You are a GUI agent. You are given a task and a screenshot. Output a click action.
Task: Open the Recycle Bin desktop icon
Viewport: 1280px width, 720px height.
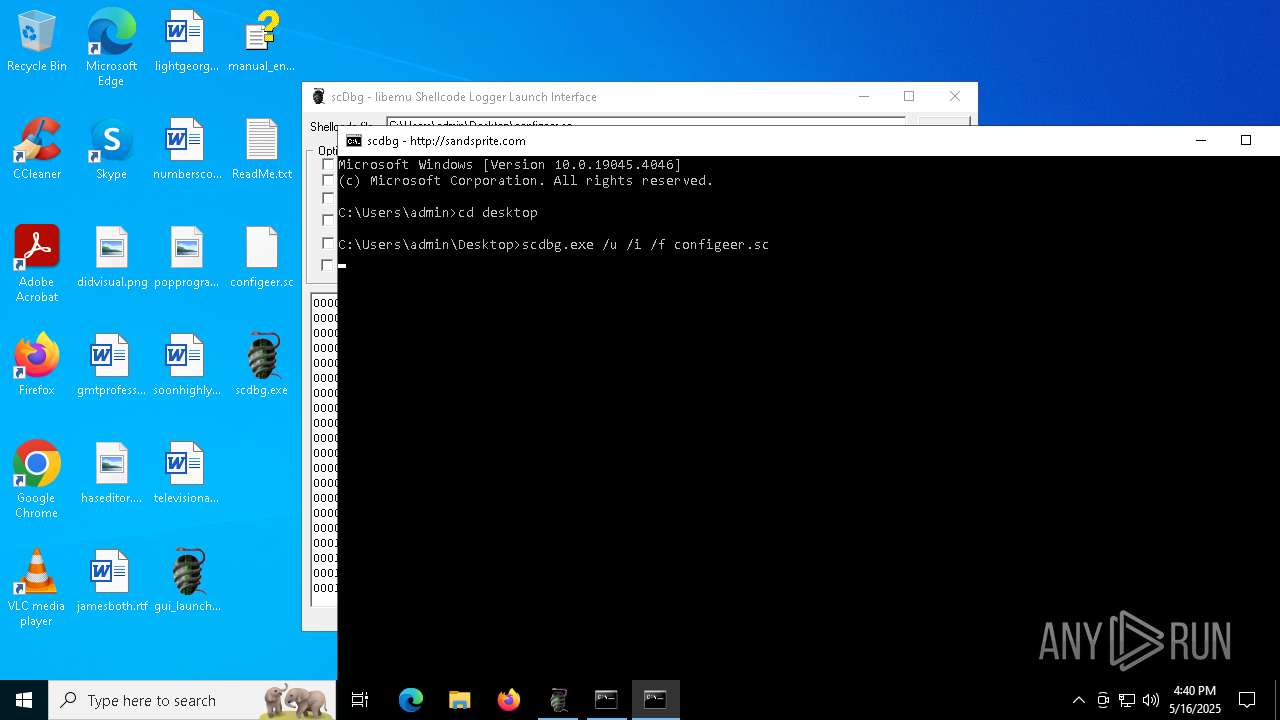click(37, 42)
